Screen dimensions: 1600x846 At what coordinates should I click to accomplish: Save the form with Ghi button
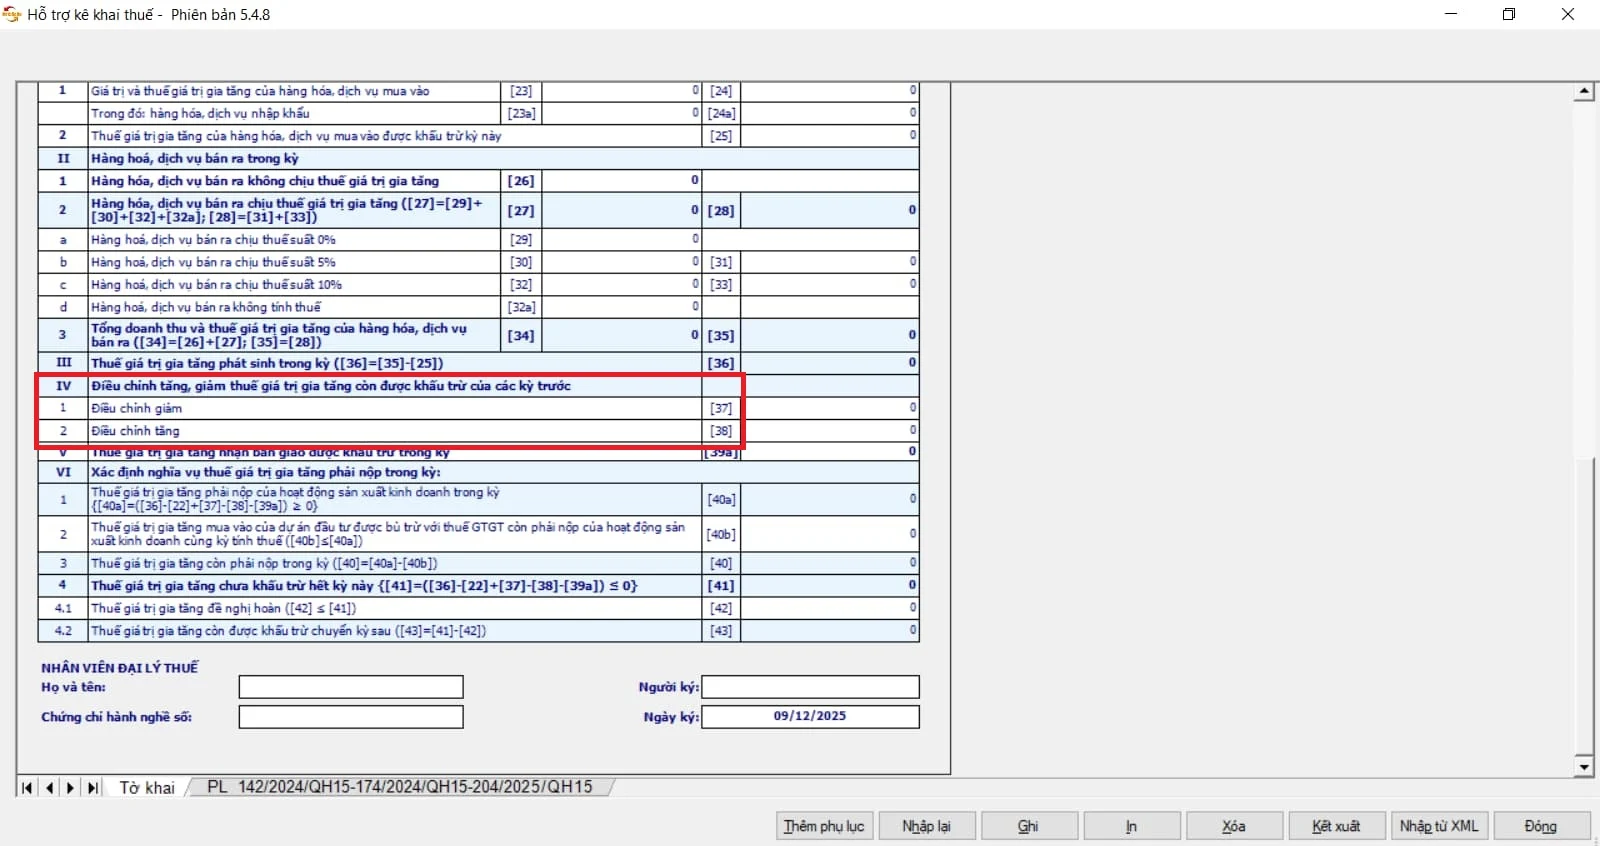pos(1028,826)
